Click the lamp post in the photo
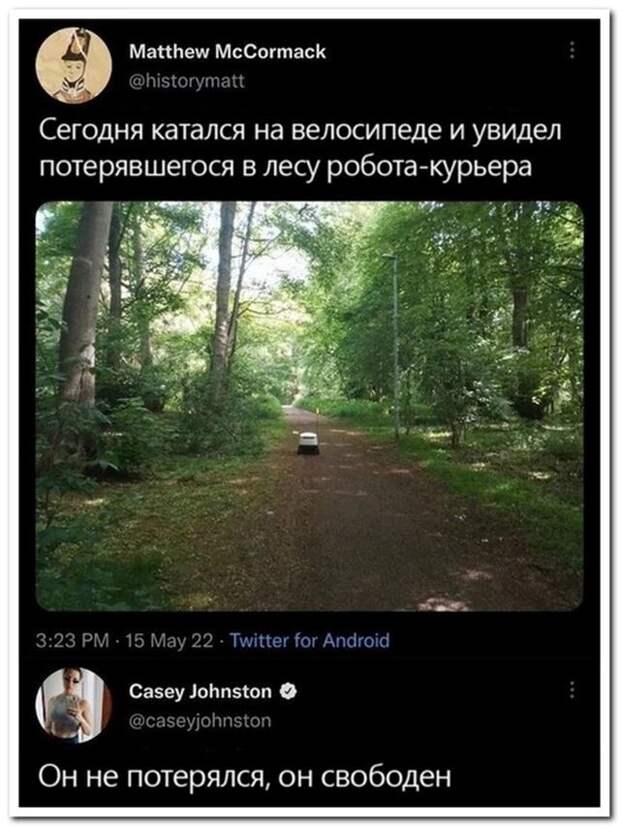The height and width of the screenshot is (827, 620). 394,345
